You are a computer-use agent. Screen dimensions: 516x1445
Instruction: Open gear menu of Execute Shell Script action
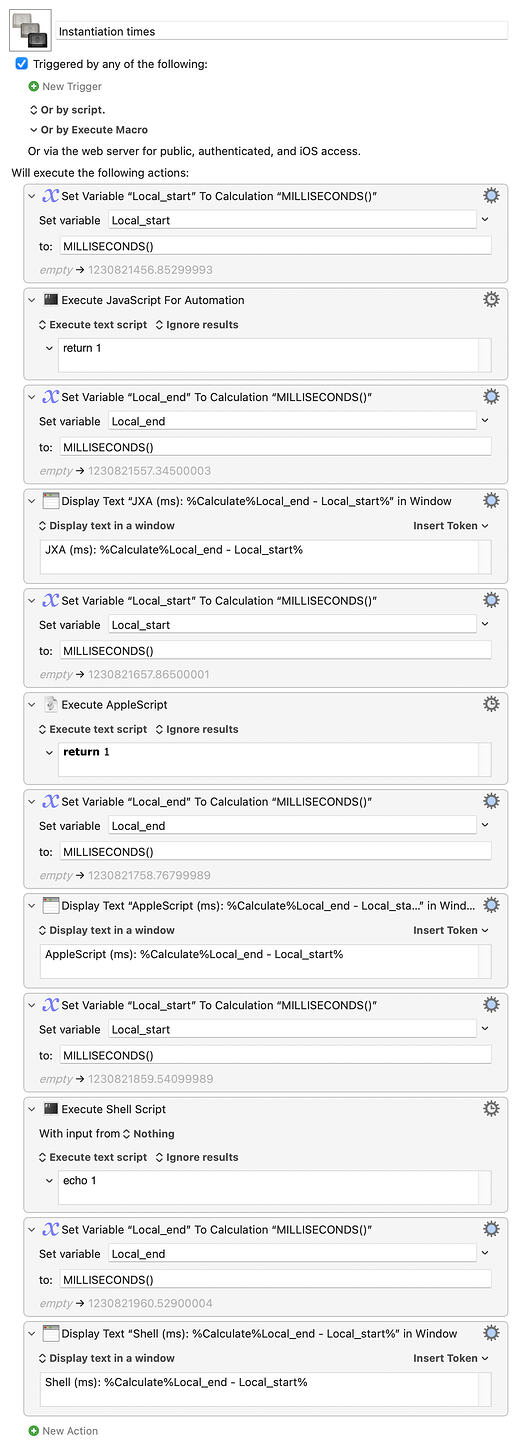(x=491, y=1109)
